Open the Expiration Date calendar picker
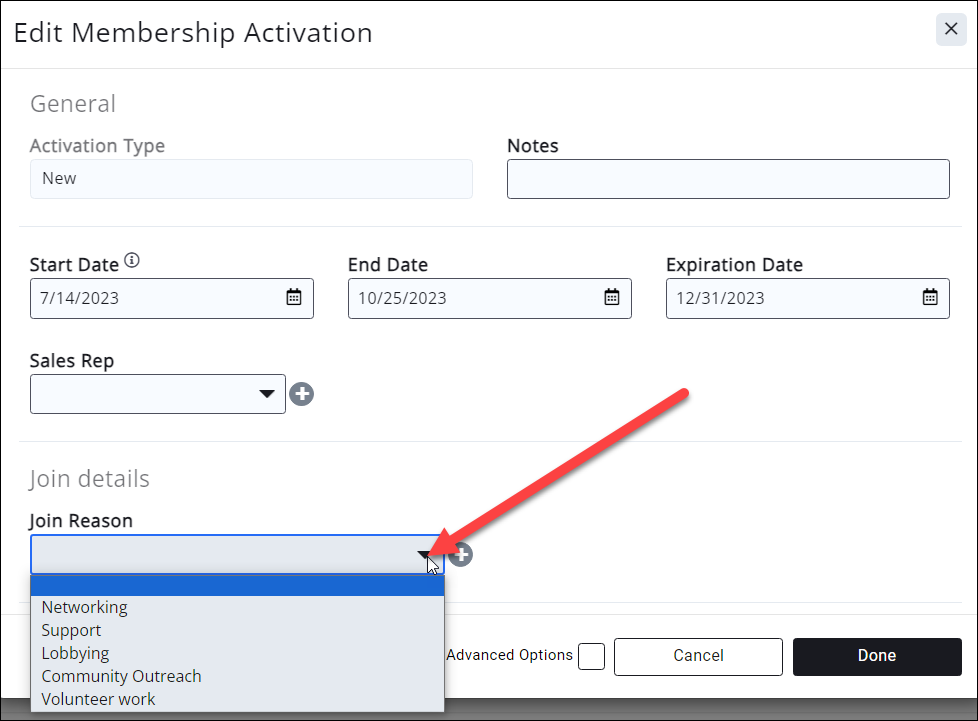This screenshot has width=978, height=721. (930, 297)
